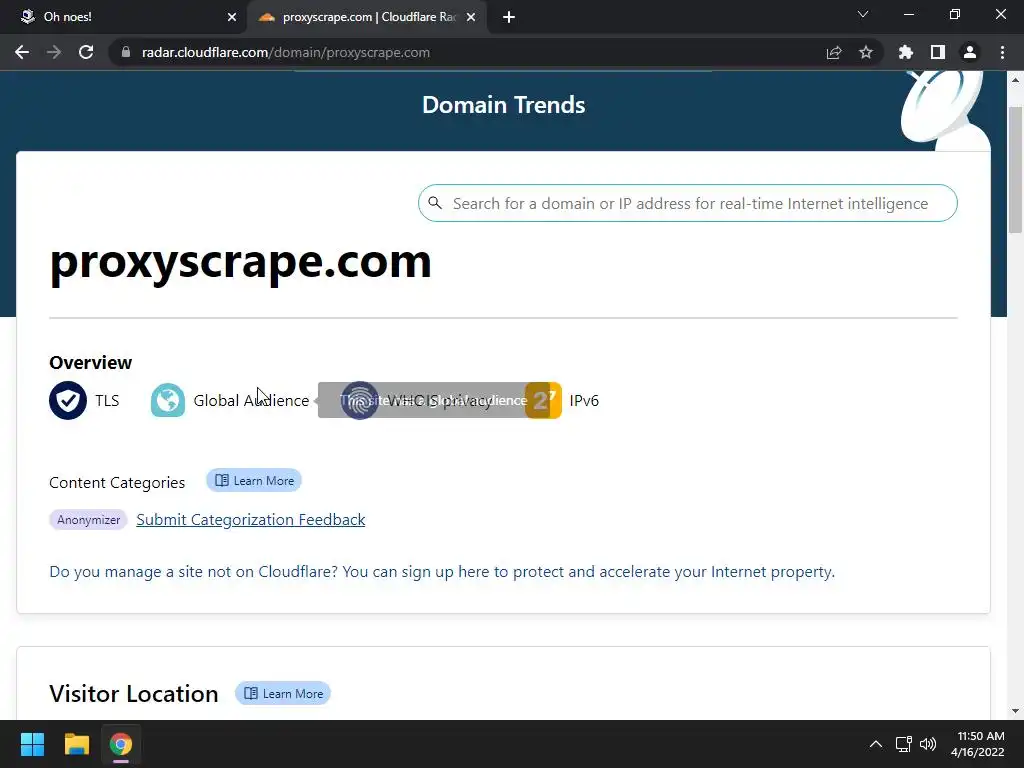
Task: Click the IPv6 label
Action: [x=584, y=400]
